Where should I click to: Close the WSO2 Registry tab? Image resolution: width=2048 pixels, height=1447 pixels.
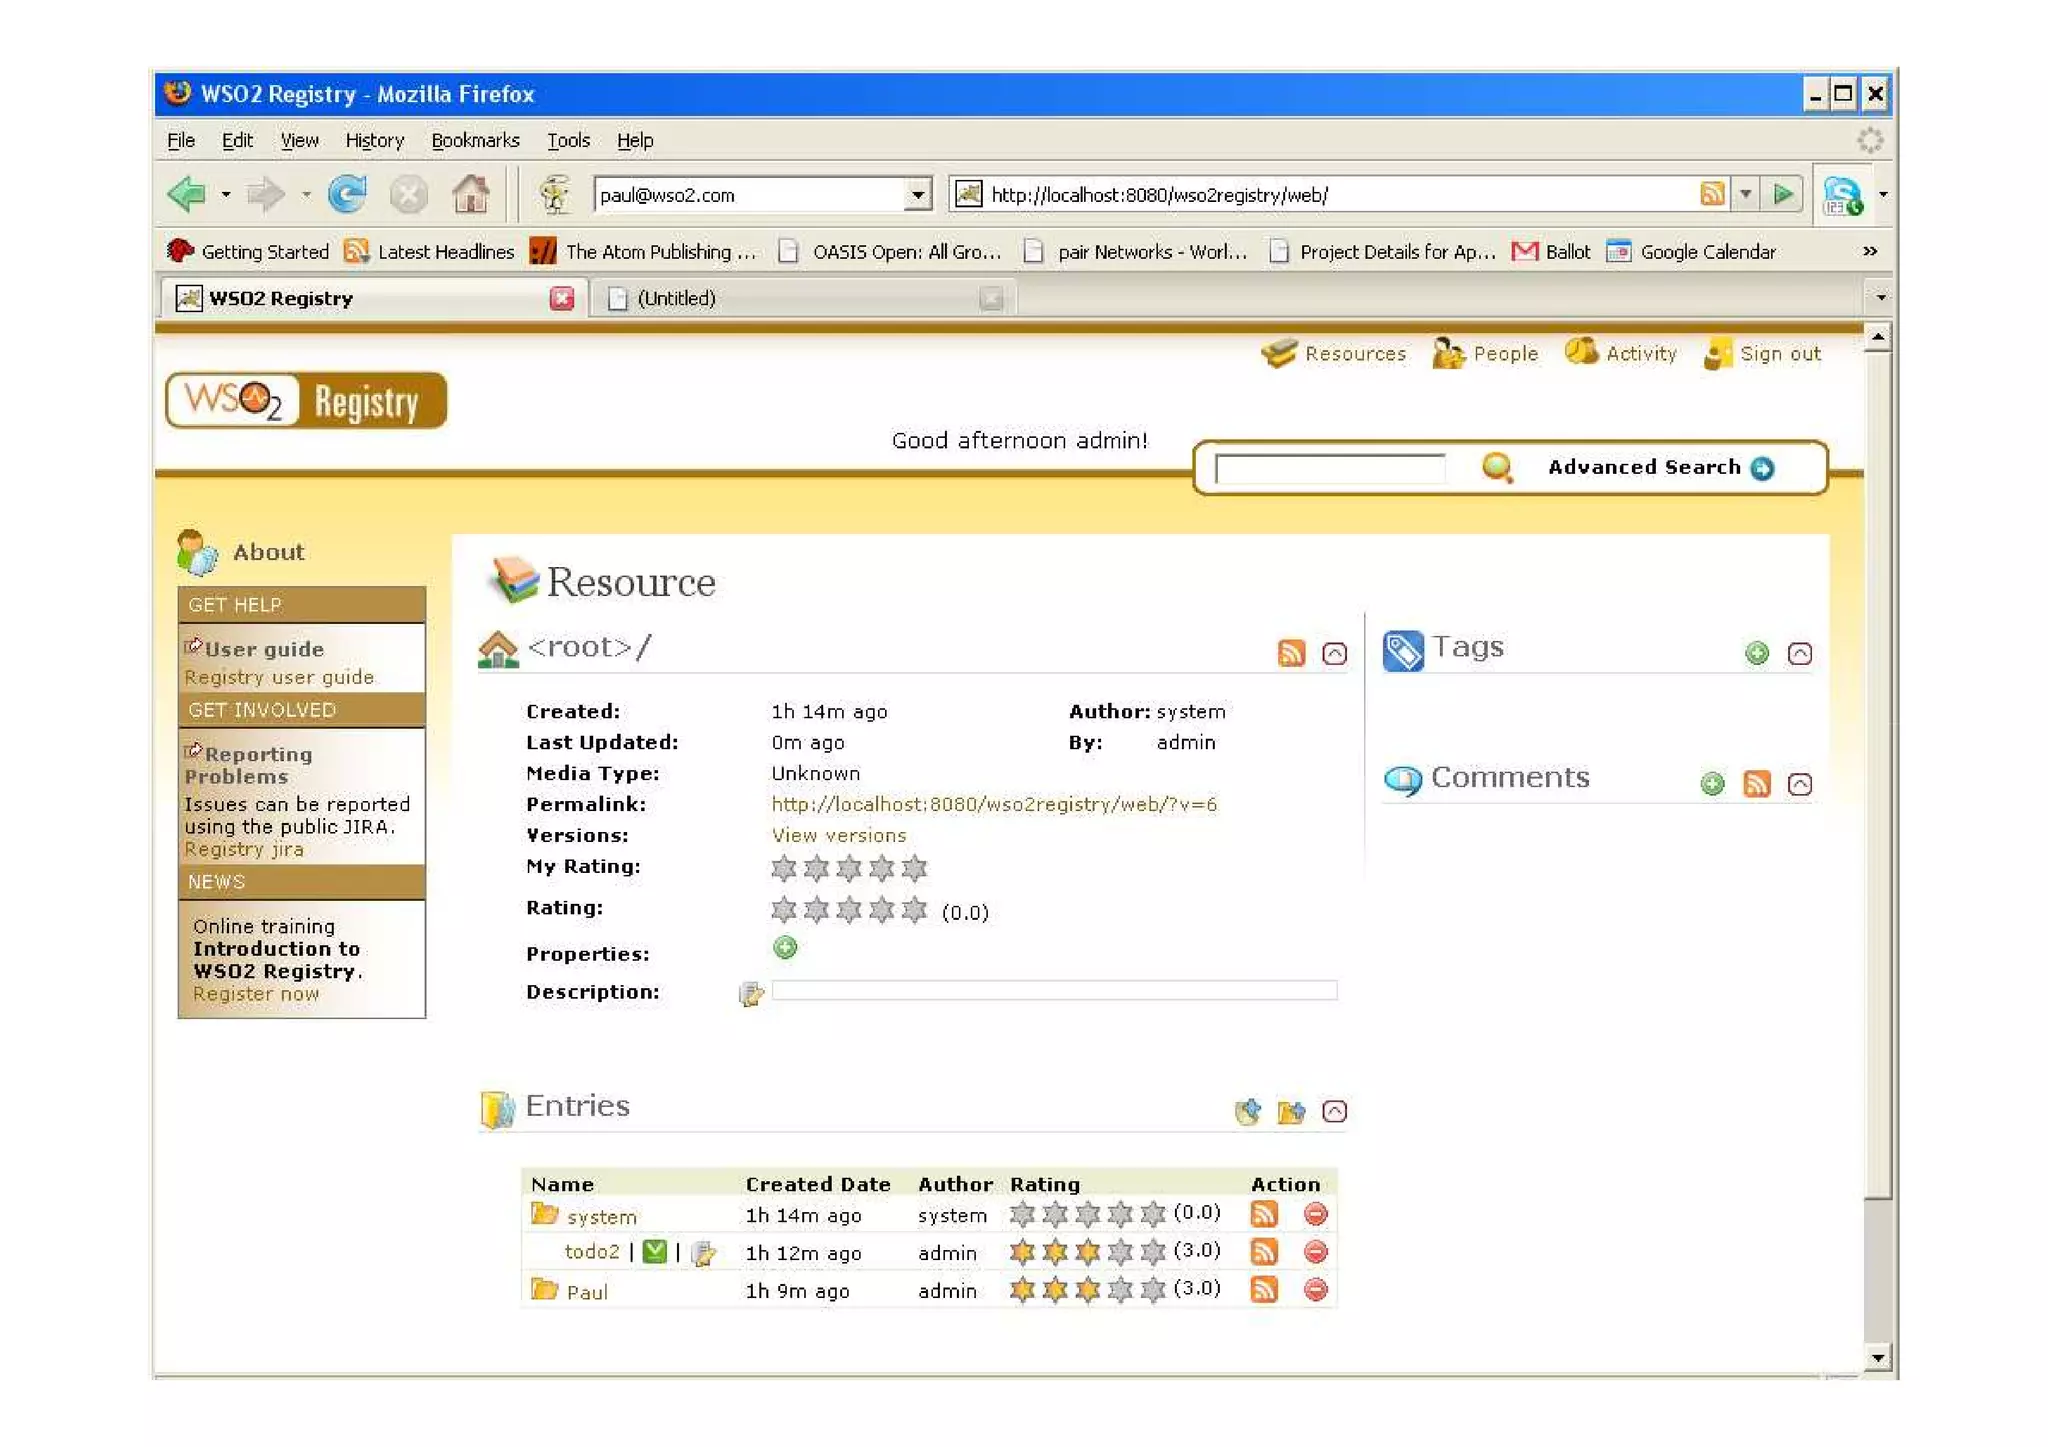tap(562, 298)
